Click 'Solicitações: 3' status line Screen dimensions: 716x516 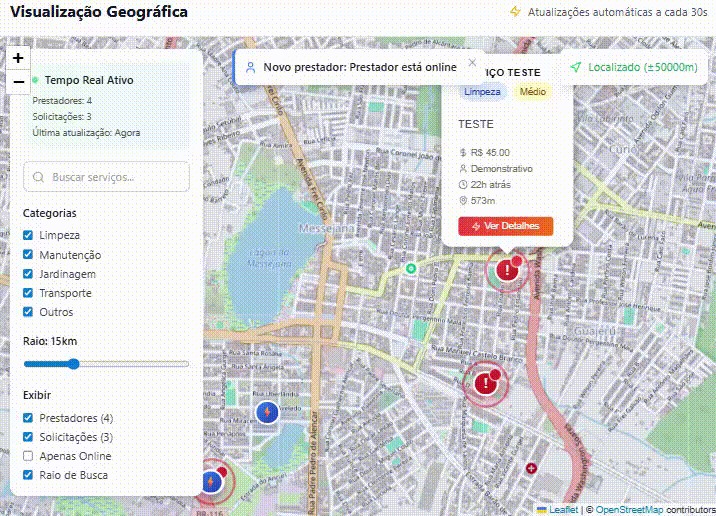[x=62, y=116]
